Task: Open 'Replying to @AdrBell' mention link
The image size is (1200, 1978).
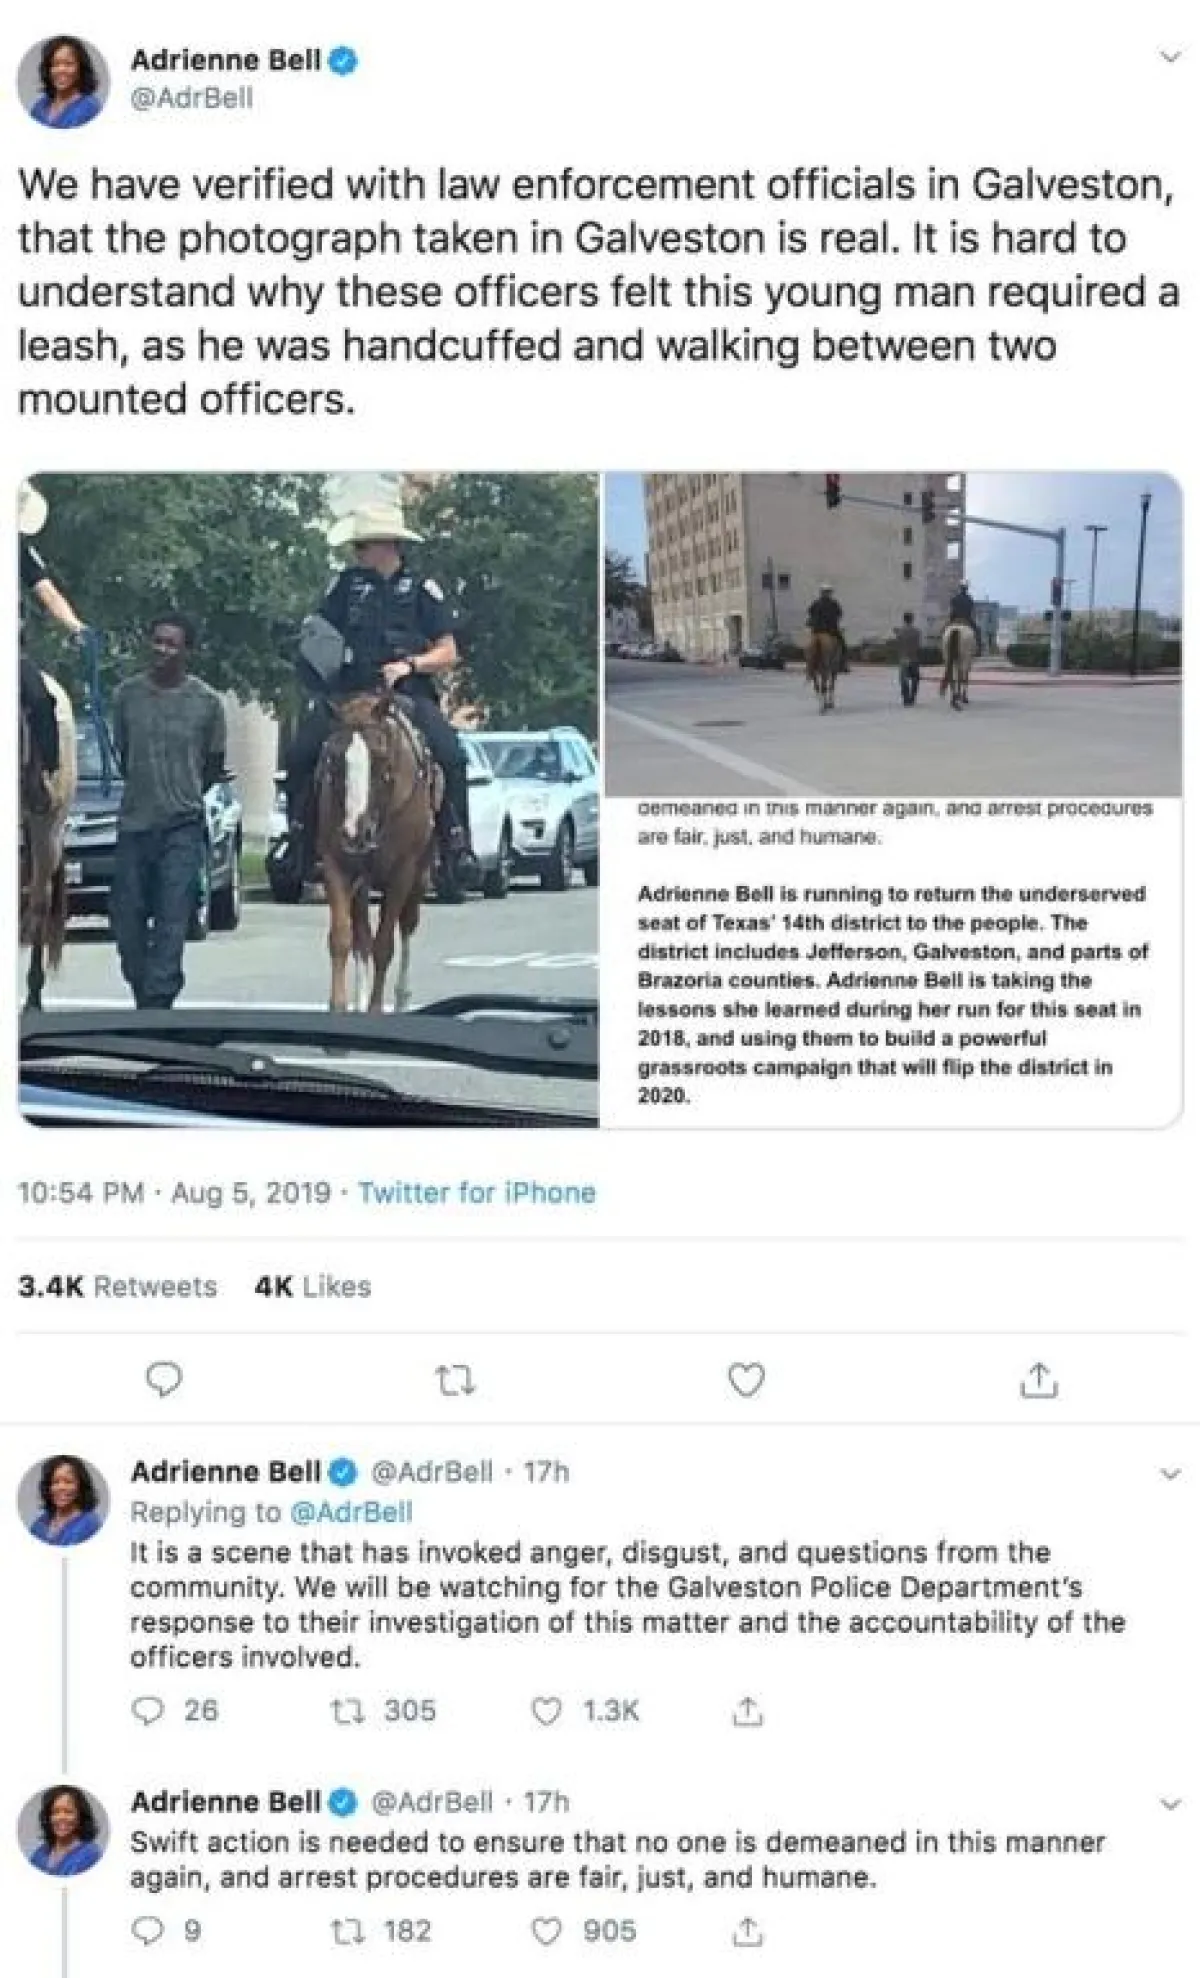Action: click(350, 1512)
